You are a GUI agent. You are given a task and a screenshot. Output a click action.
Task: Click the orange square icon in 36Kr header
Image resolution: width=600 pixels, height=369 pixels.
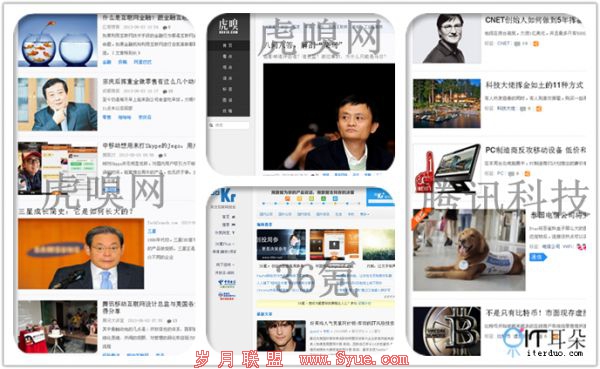click(287, 199)
